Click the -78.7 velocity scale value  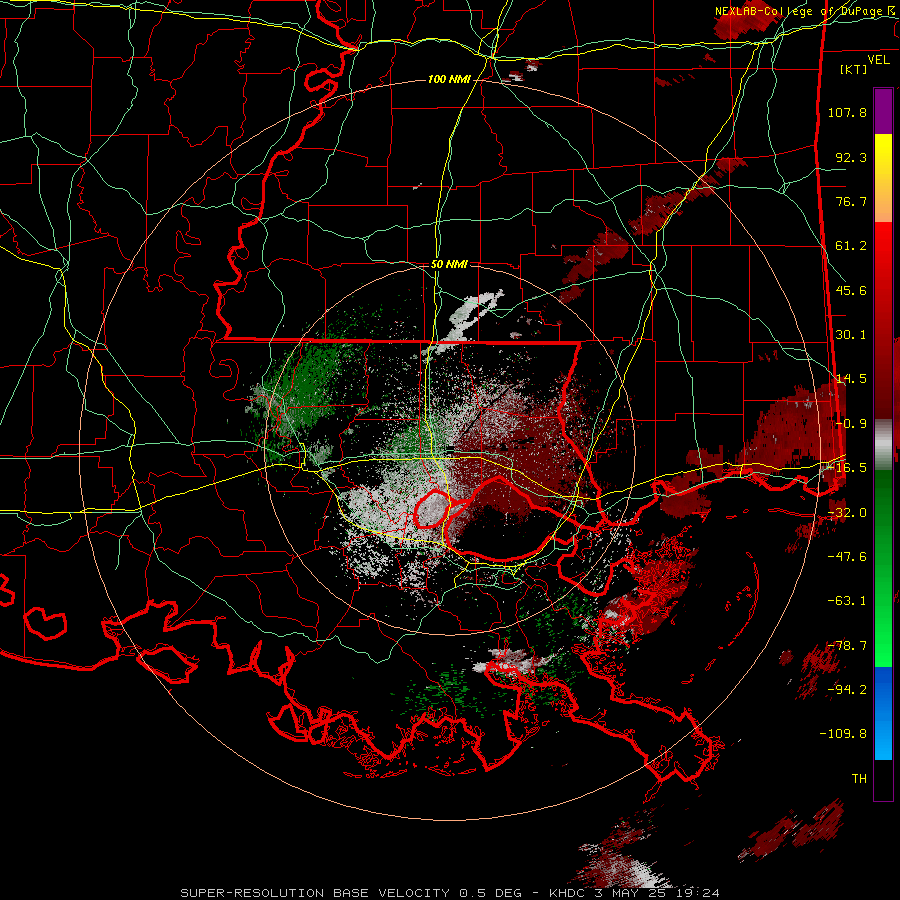pyautogui.click(x=847, y=646)
